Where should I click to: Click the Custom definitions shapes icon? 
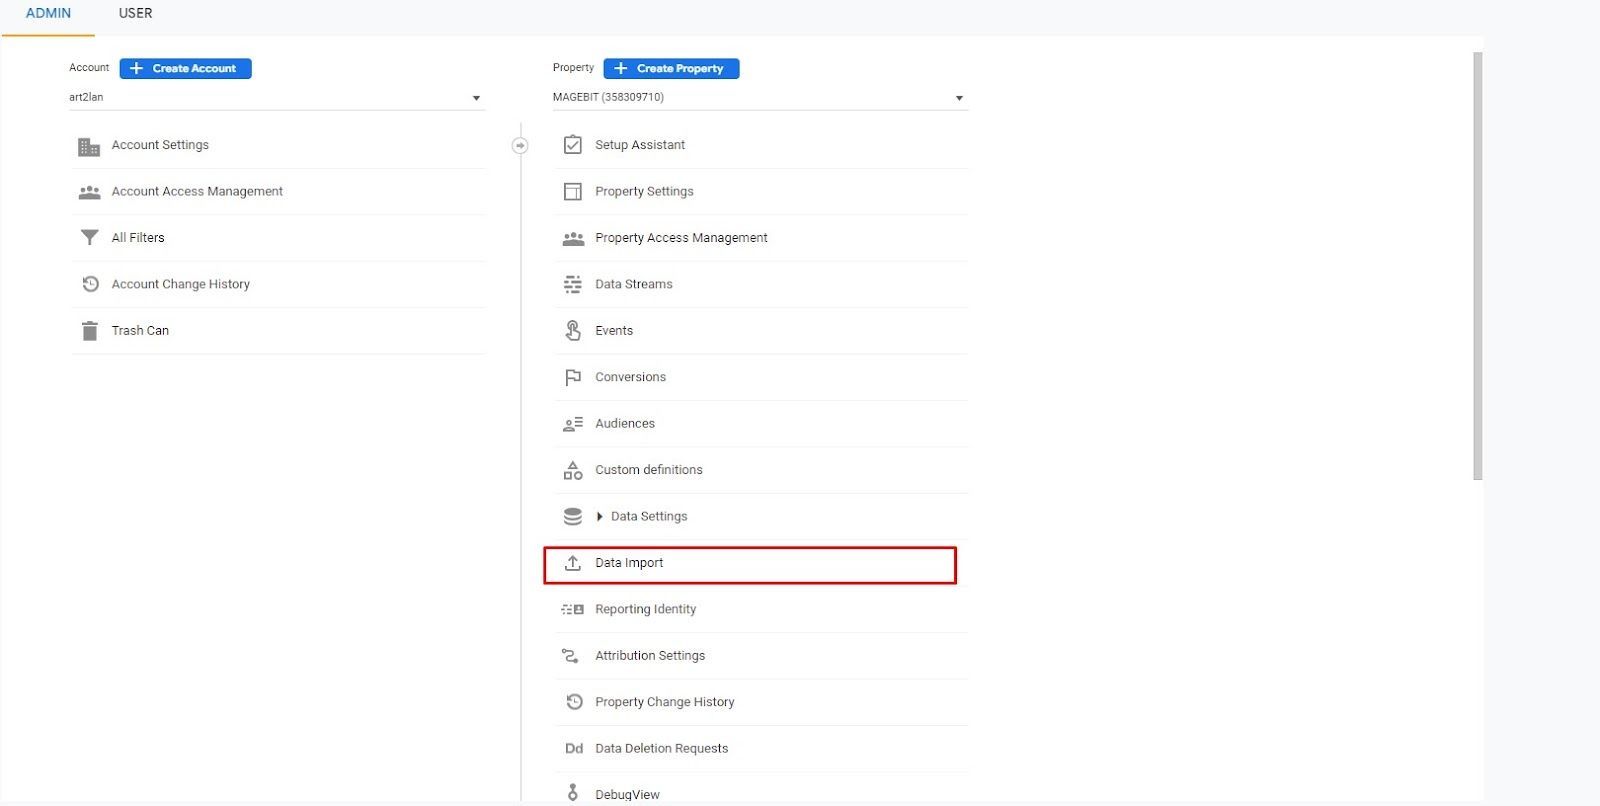pos(573,470)
